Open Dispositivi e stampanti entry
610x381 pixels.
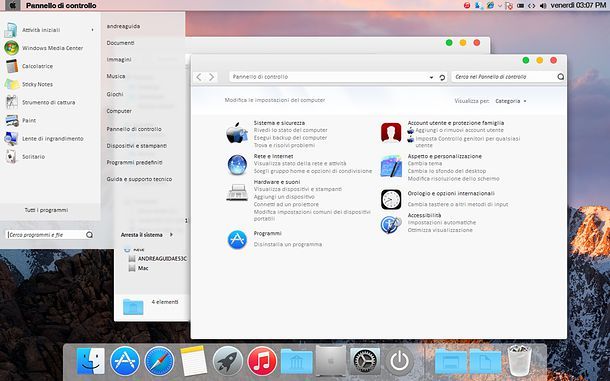coord(137,146)
